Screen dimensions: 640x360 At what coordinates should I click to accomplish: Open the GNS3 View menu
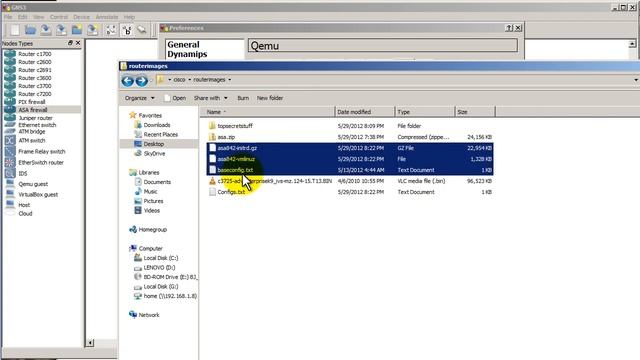(x=39, y=17)
